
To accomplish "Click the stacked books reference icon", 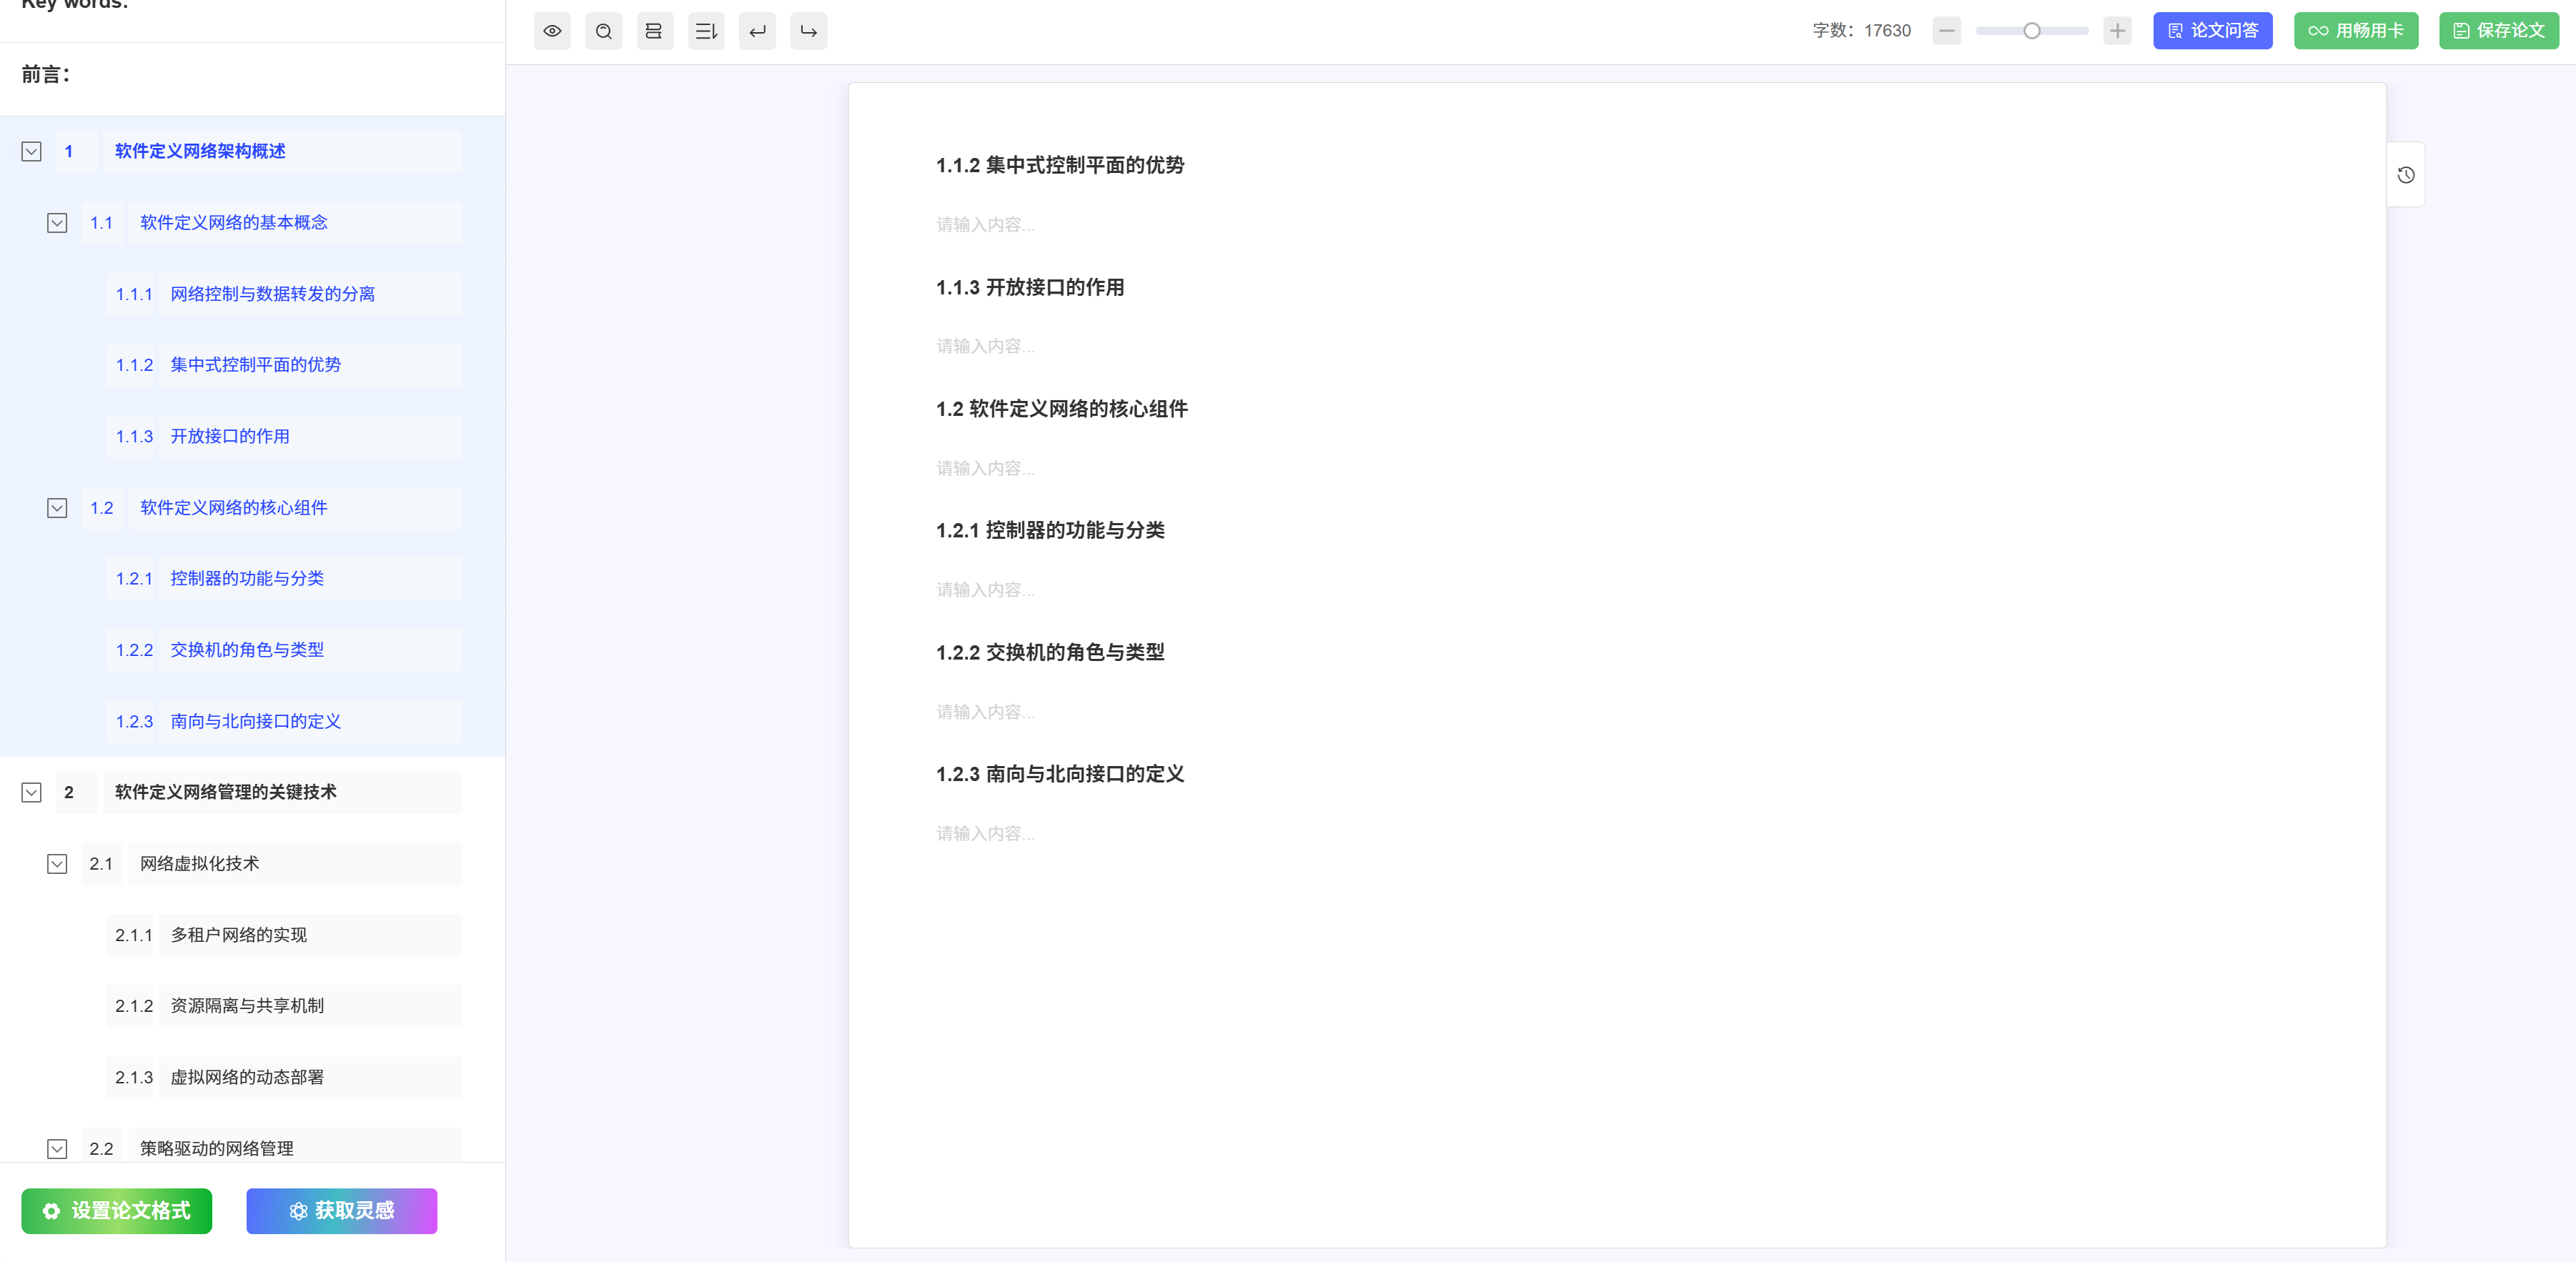I will pyautogui.click(x=654, y=31).
